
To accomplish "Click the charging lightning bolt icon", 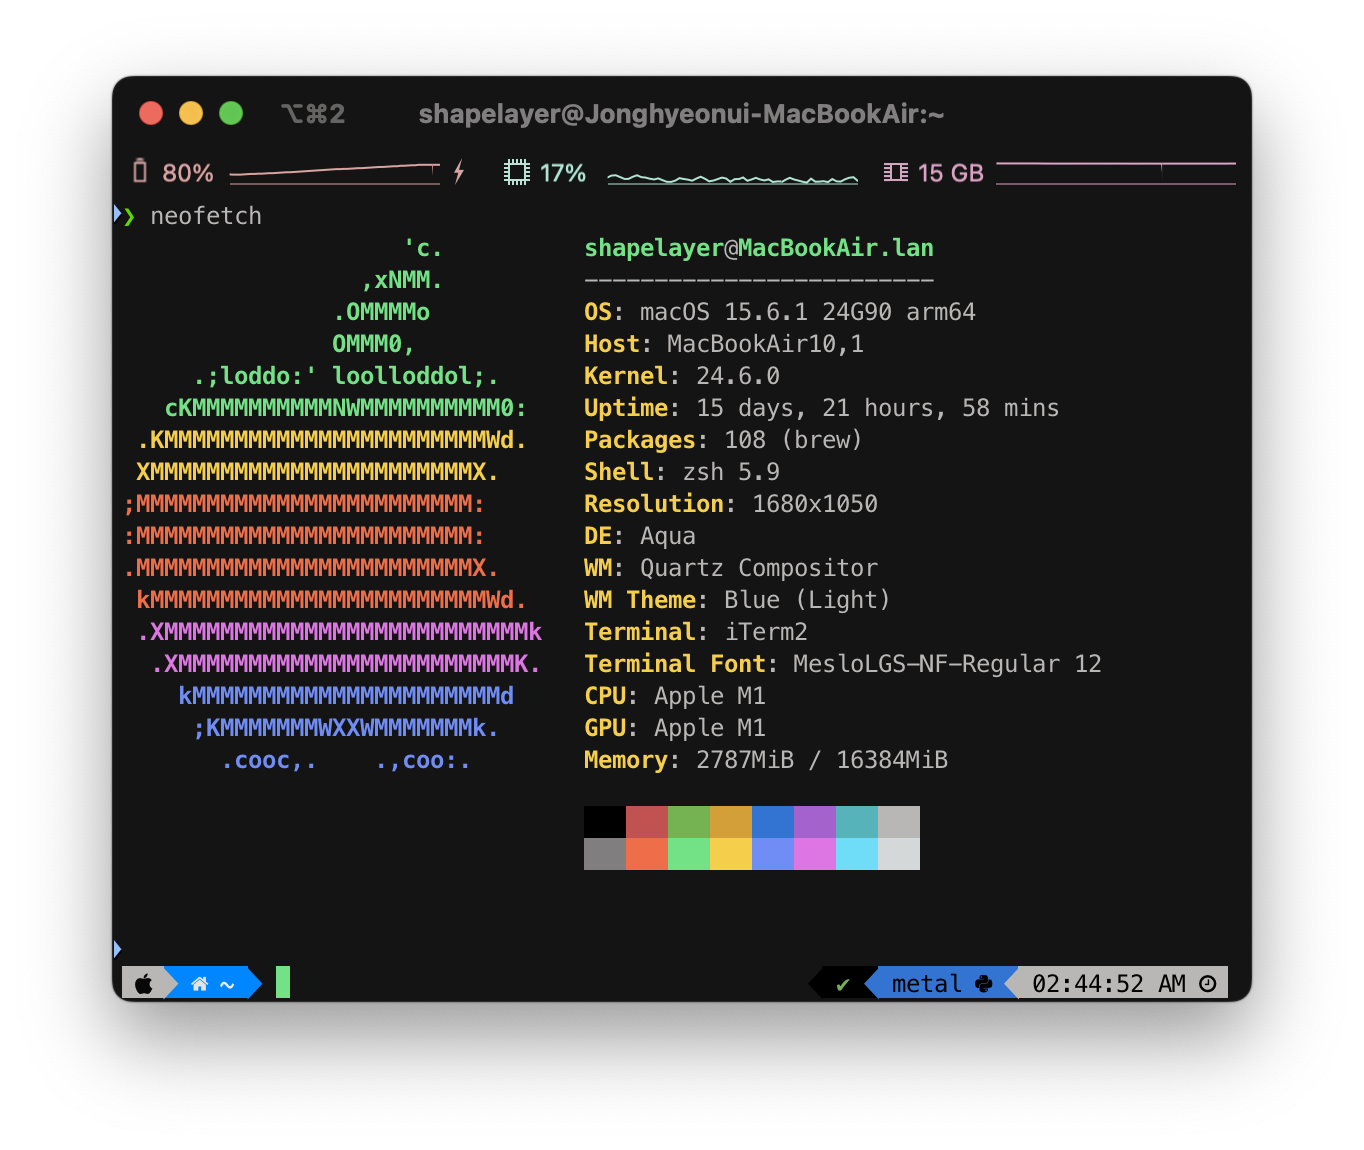I will pyautogui.click(x=459, y=172).
